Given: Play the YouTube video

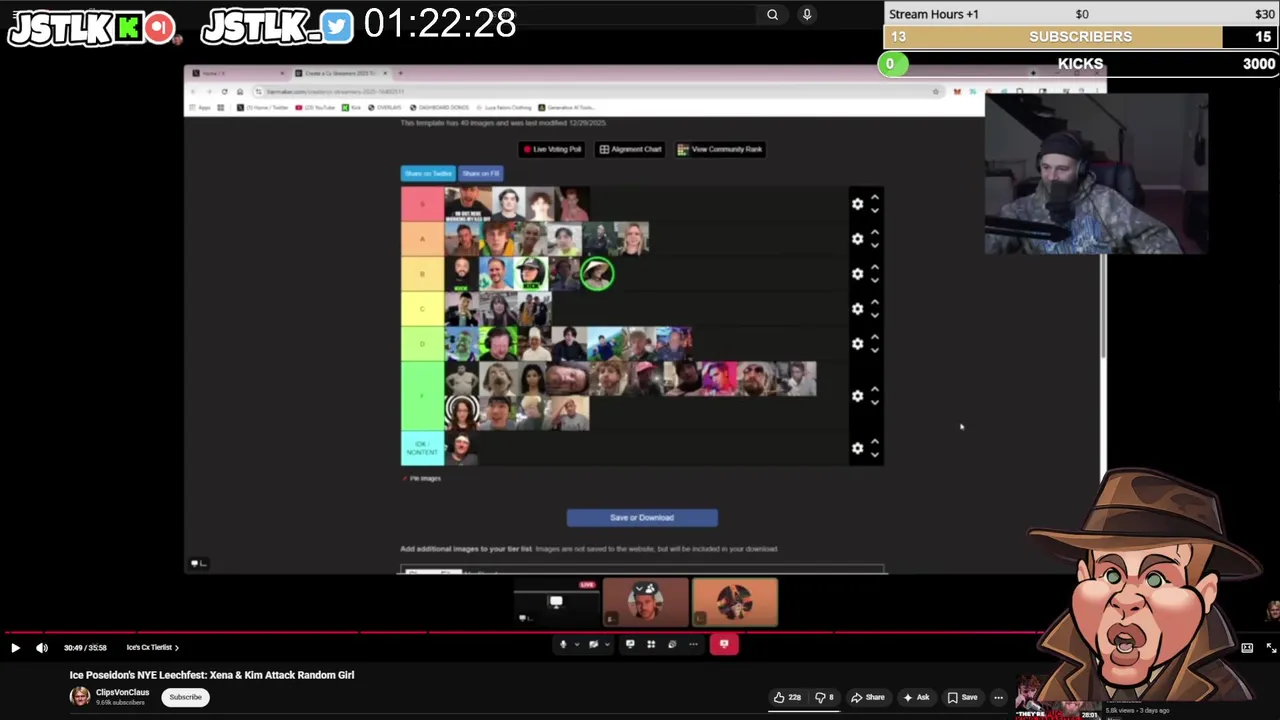Looking at the screenshot, I should point(15,648).
